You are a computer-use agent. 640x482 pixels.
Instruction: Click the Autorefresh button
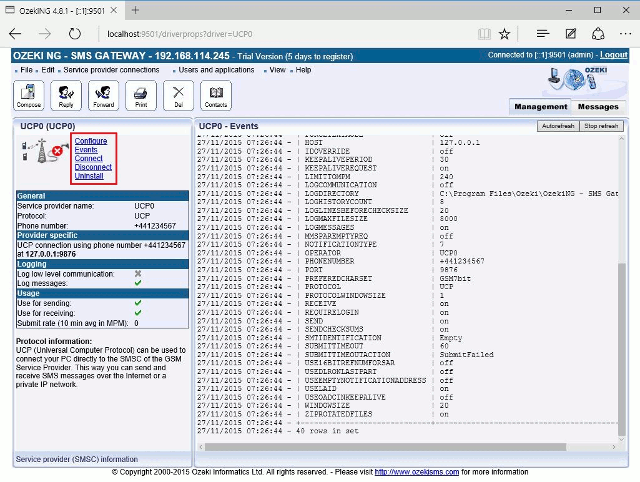coord(558,126)
